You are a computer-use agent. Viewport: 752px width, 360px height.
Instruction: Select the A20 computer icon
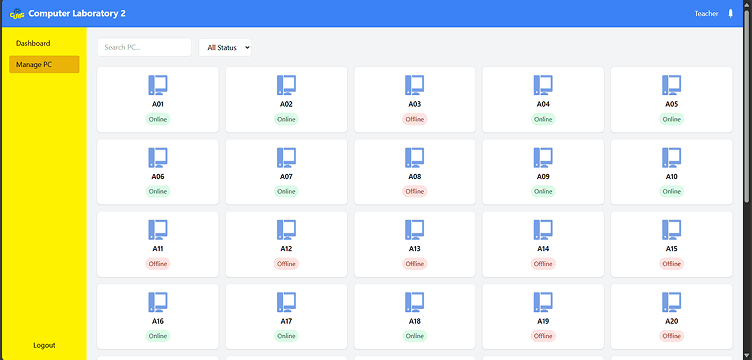(671, 302)
